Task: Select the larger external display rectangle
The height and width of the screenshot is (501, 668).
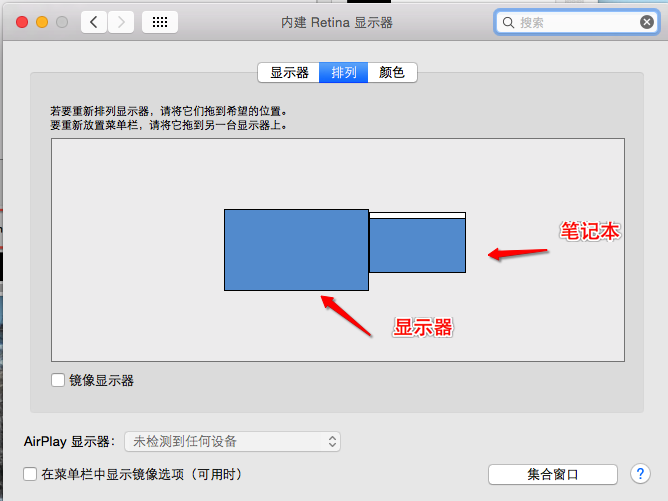Action: tap(296, 249)
